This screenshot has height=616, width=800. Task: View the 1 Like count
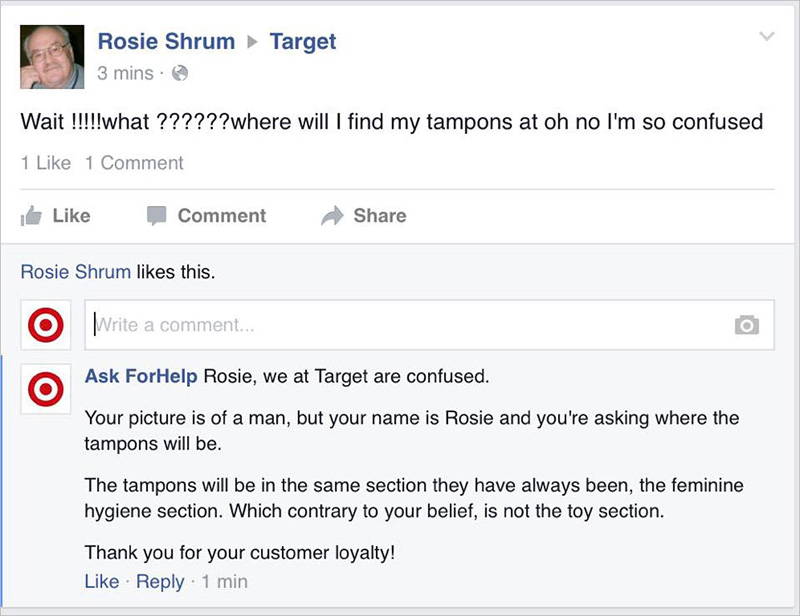click(46, 163)
